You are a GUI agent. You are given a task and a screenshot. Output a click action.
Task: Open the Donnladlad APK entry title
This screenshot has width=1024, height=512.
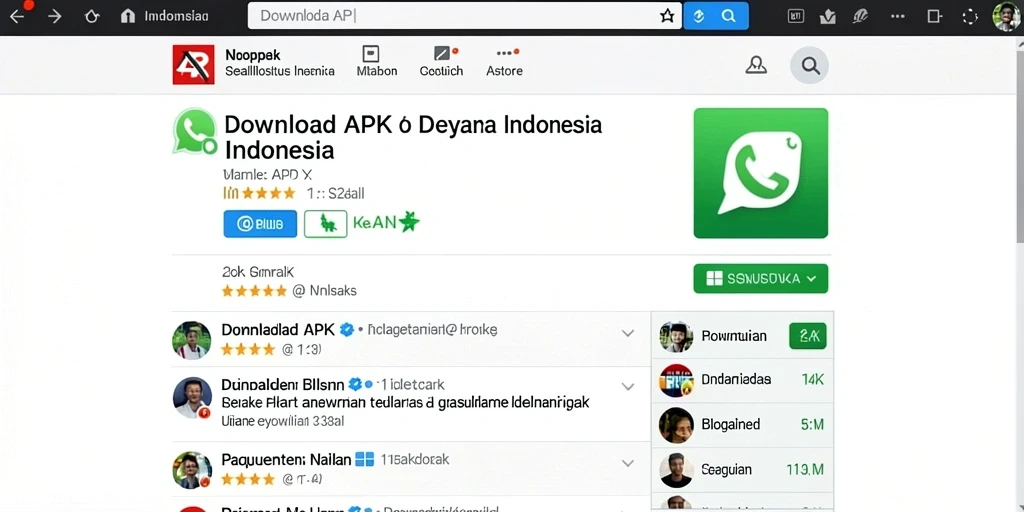pyautogui.click(x=278, y=329)
